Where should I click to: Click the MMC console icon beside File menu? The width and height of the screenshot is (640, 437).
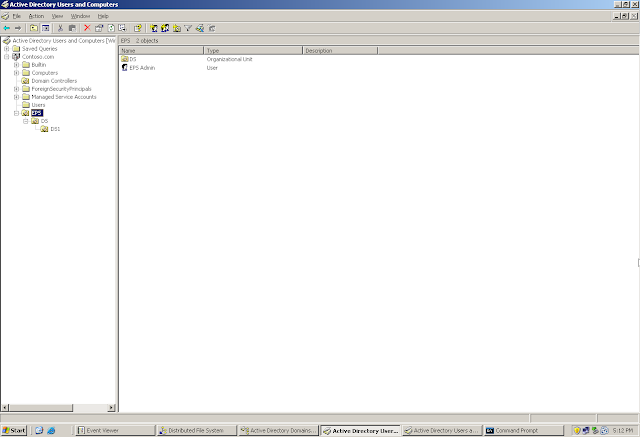click(x=5, y=16)
